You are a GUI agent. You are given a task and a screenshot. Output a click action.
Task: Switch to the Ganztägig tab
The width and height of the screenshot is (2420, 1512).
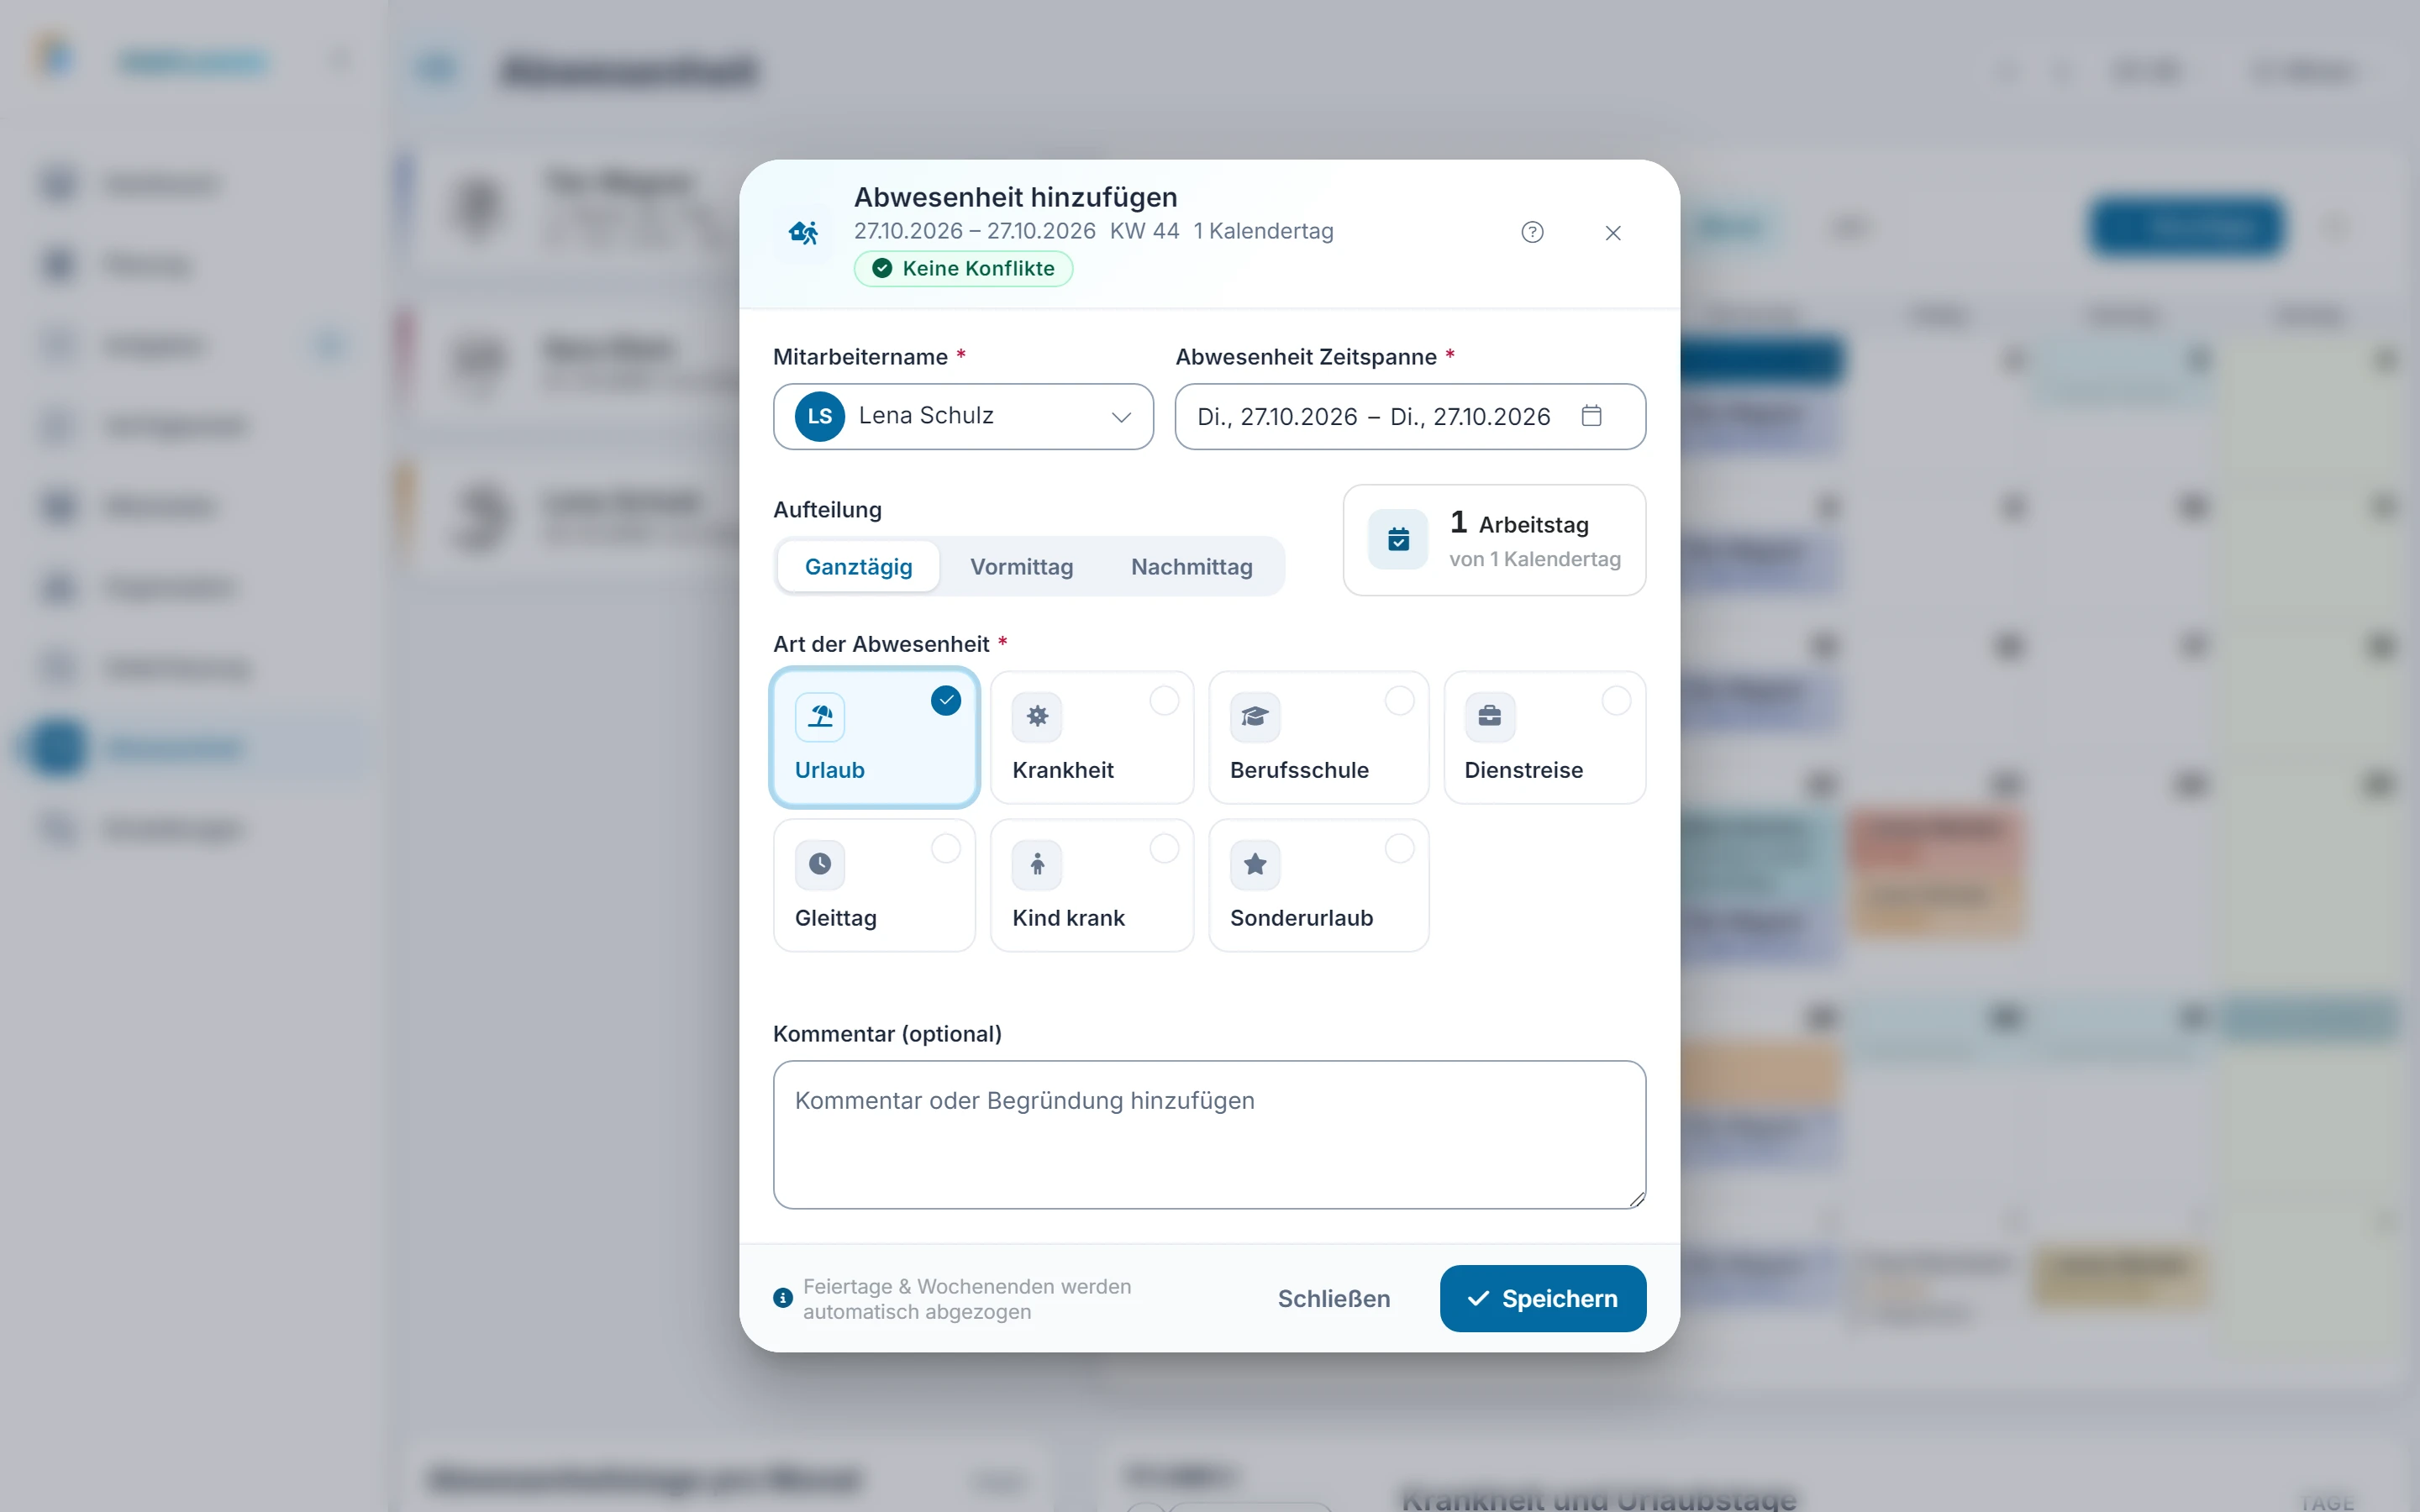858,567
